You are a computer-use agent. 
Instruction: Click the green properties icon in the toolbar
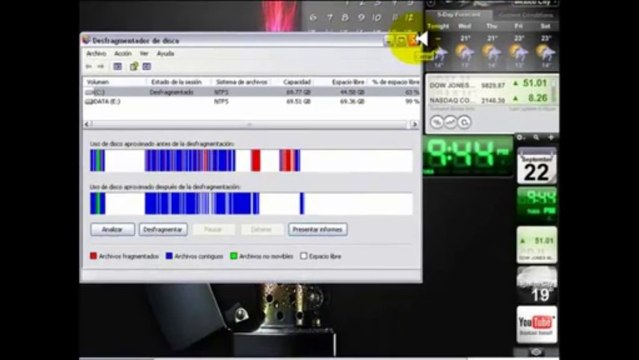coord(134,66)
